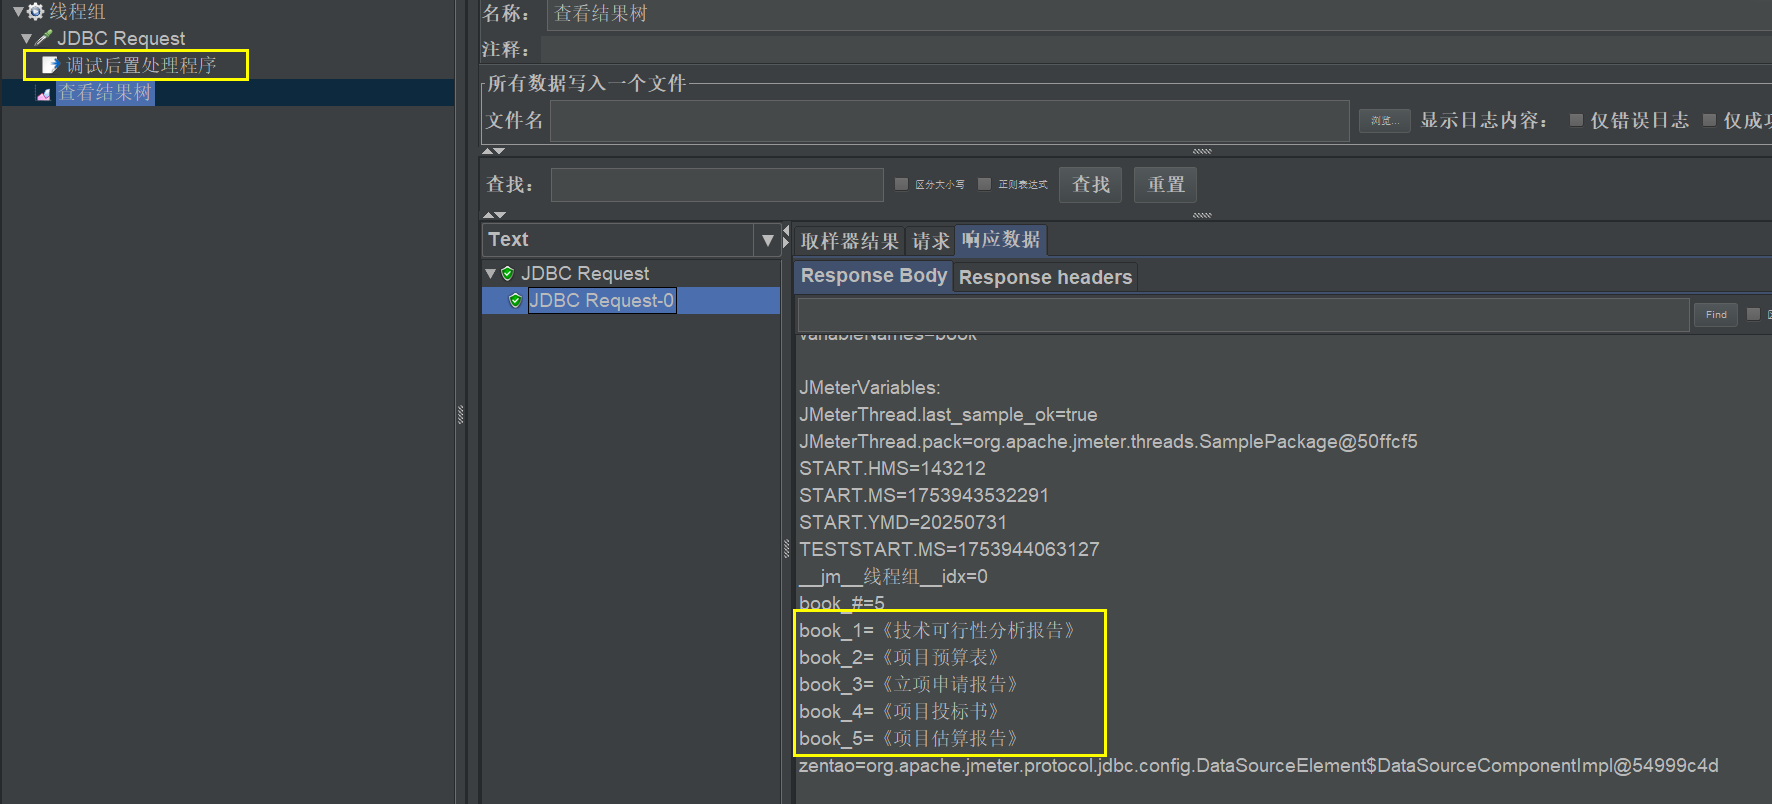Click the 查看结果树 chart icon
Image resolution: width=1772 pixels, height=804 pixels.
click(43, 93)
